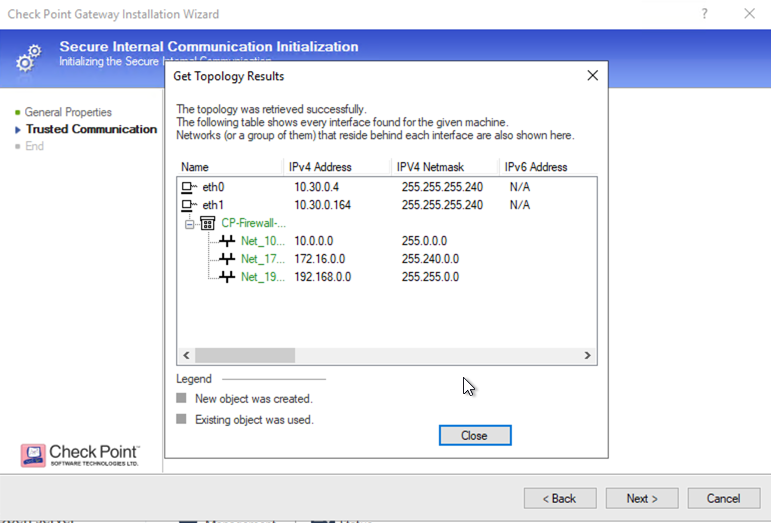Click the eth0 interface icon
The height and width of the screenshot is (523, 771).
click(189, 187)
